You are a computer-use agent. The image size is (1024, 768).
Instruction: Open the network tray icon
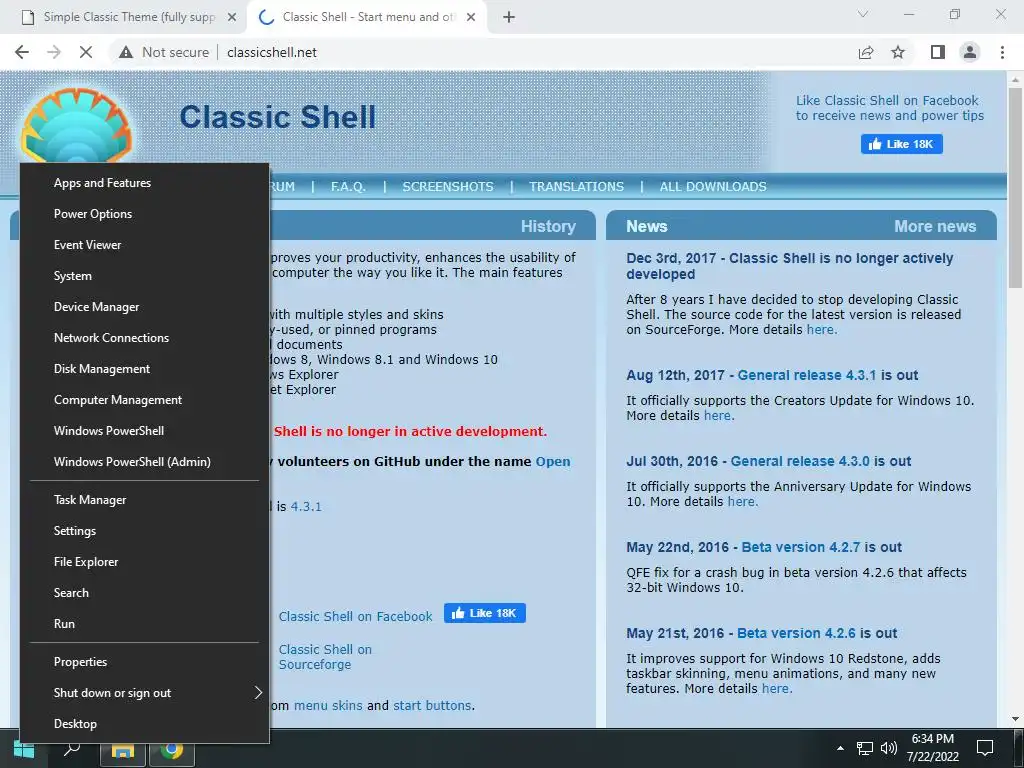[x=865, y=748]
